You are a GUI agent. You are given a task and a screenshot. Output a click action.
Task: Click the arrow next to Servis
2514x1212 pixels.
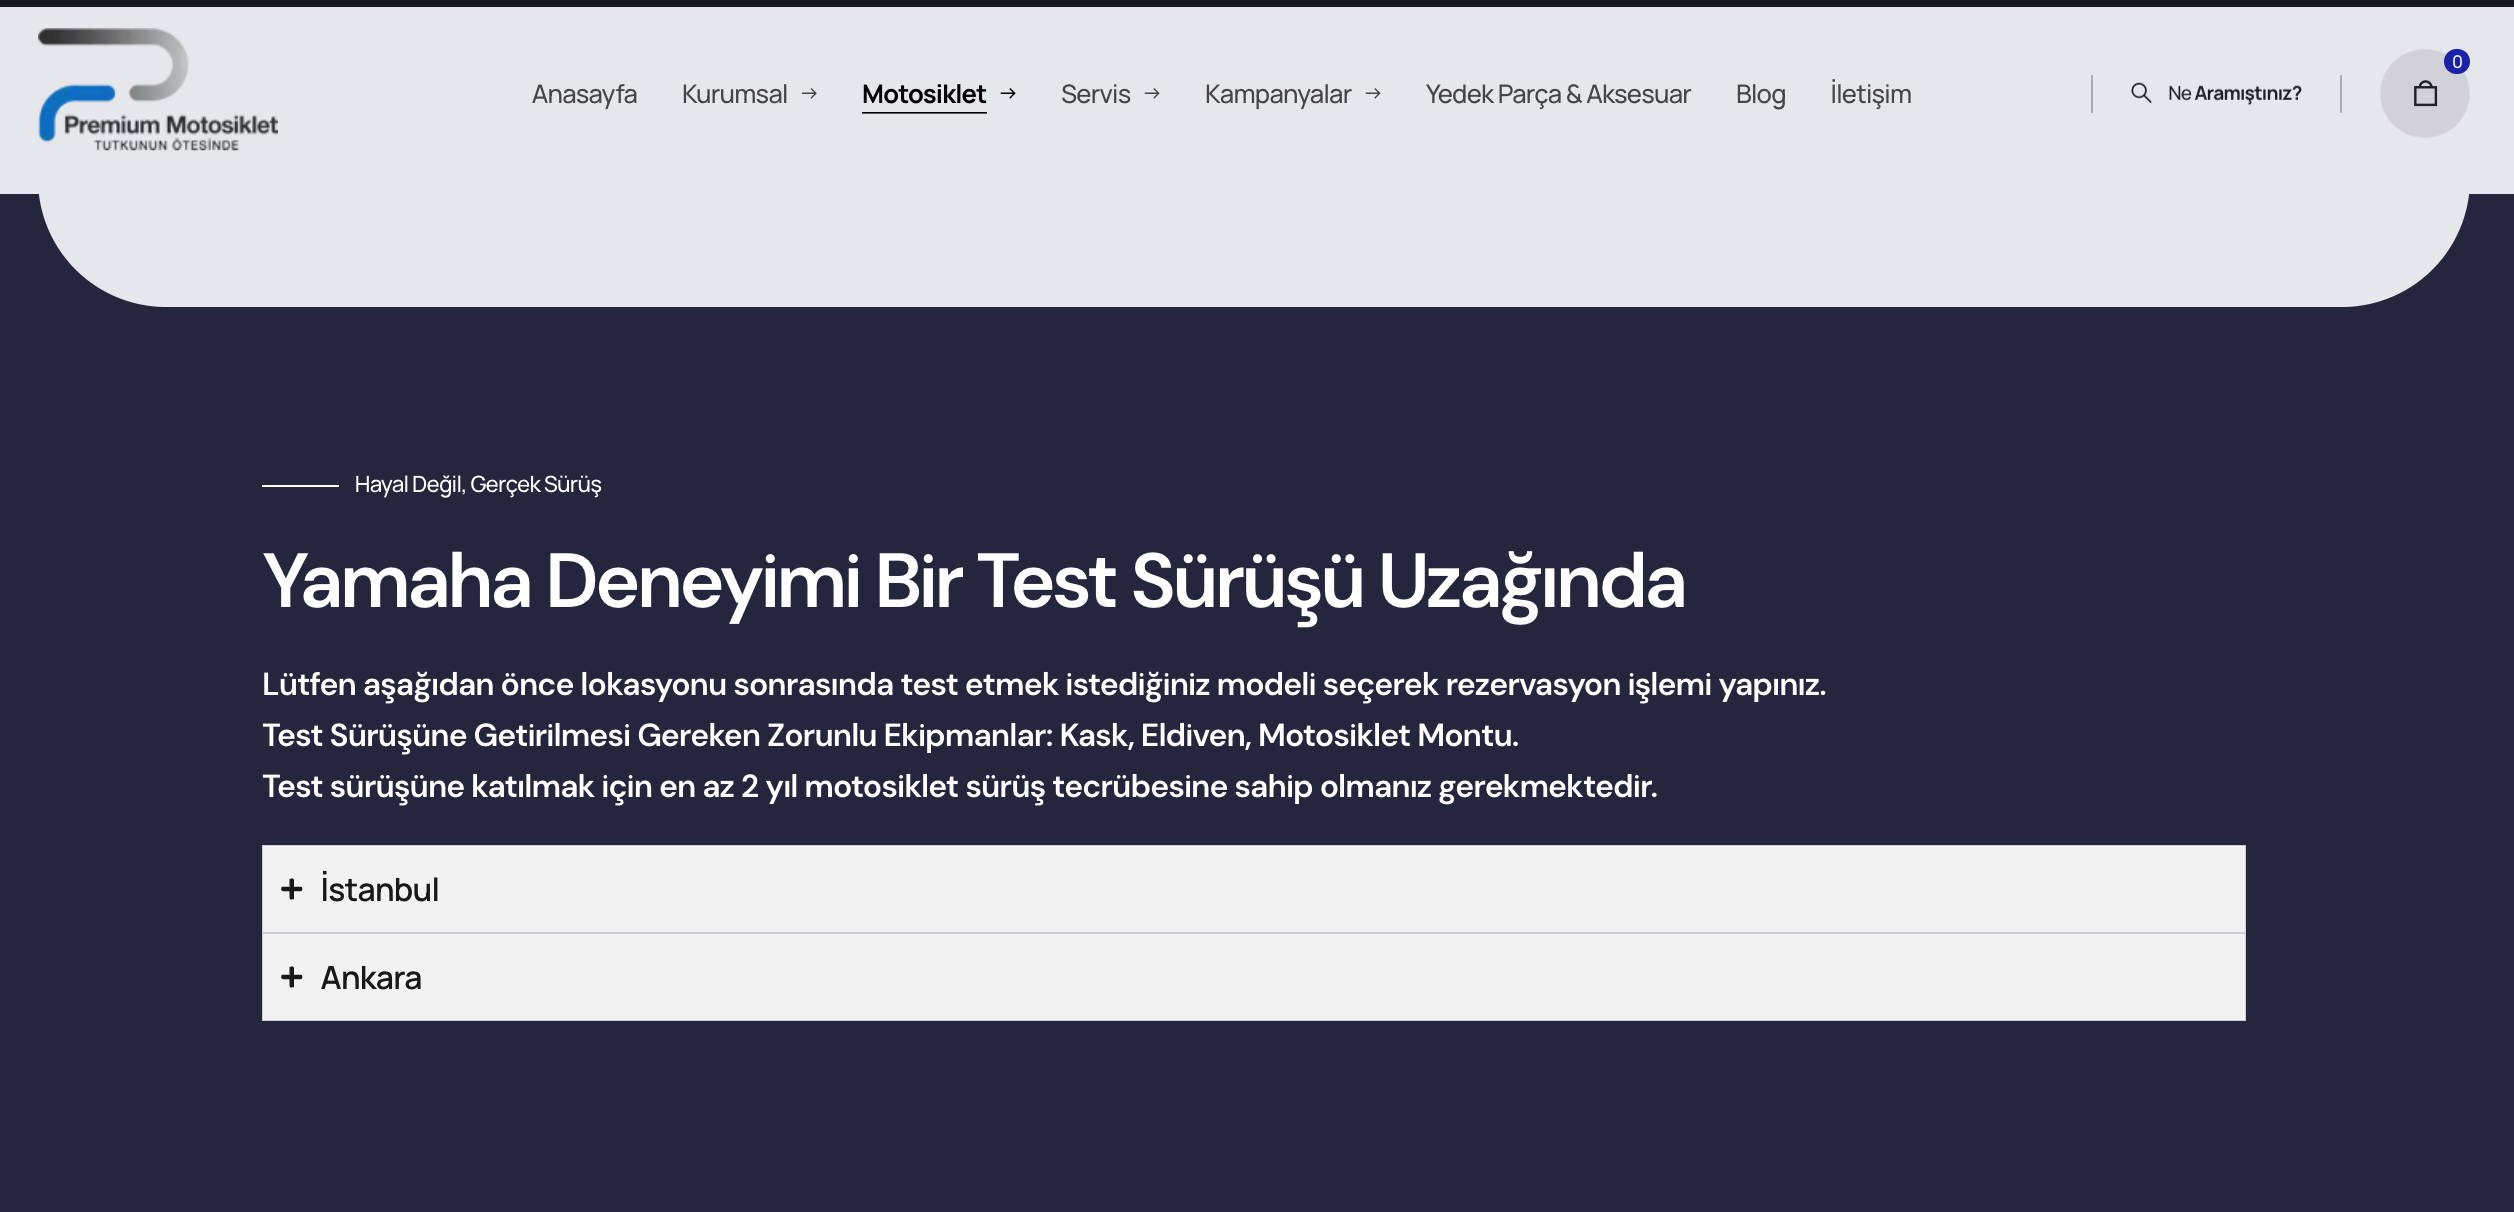tap(1152, 94)
